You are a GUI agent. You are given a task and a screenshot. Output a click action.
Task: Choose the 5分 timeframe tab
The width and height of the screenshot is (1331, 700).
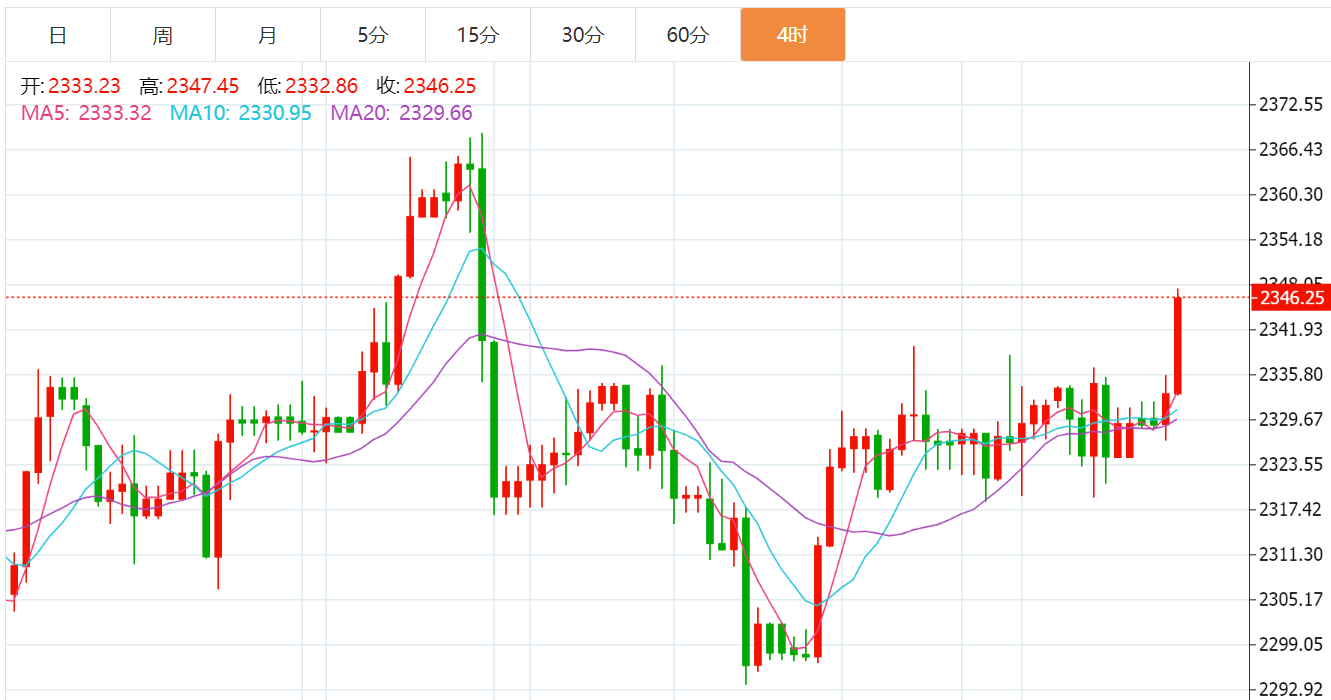(373, 35)
